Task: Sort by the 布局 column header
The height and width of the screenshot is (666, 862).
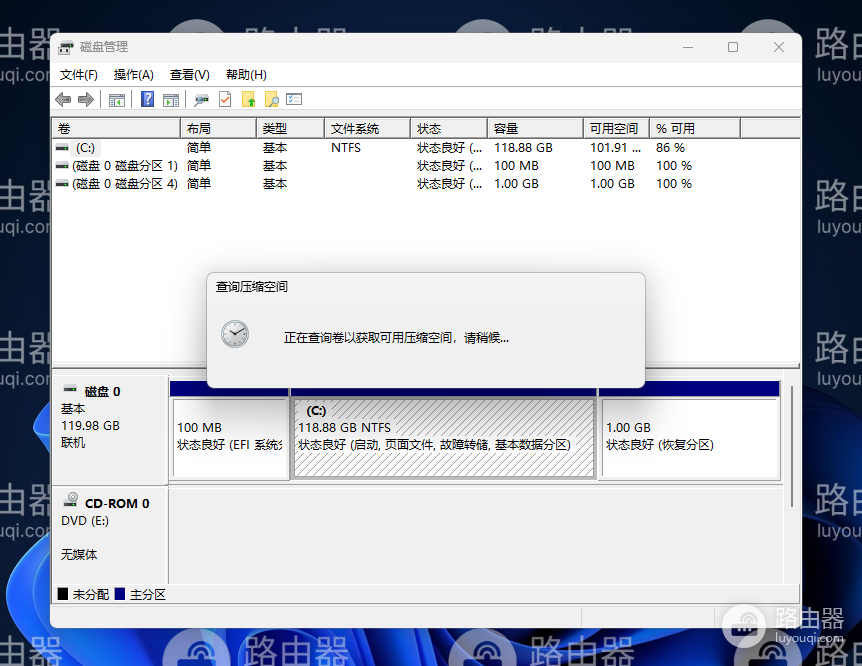Action: [218, 129]
